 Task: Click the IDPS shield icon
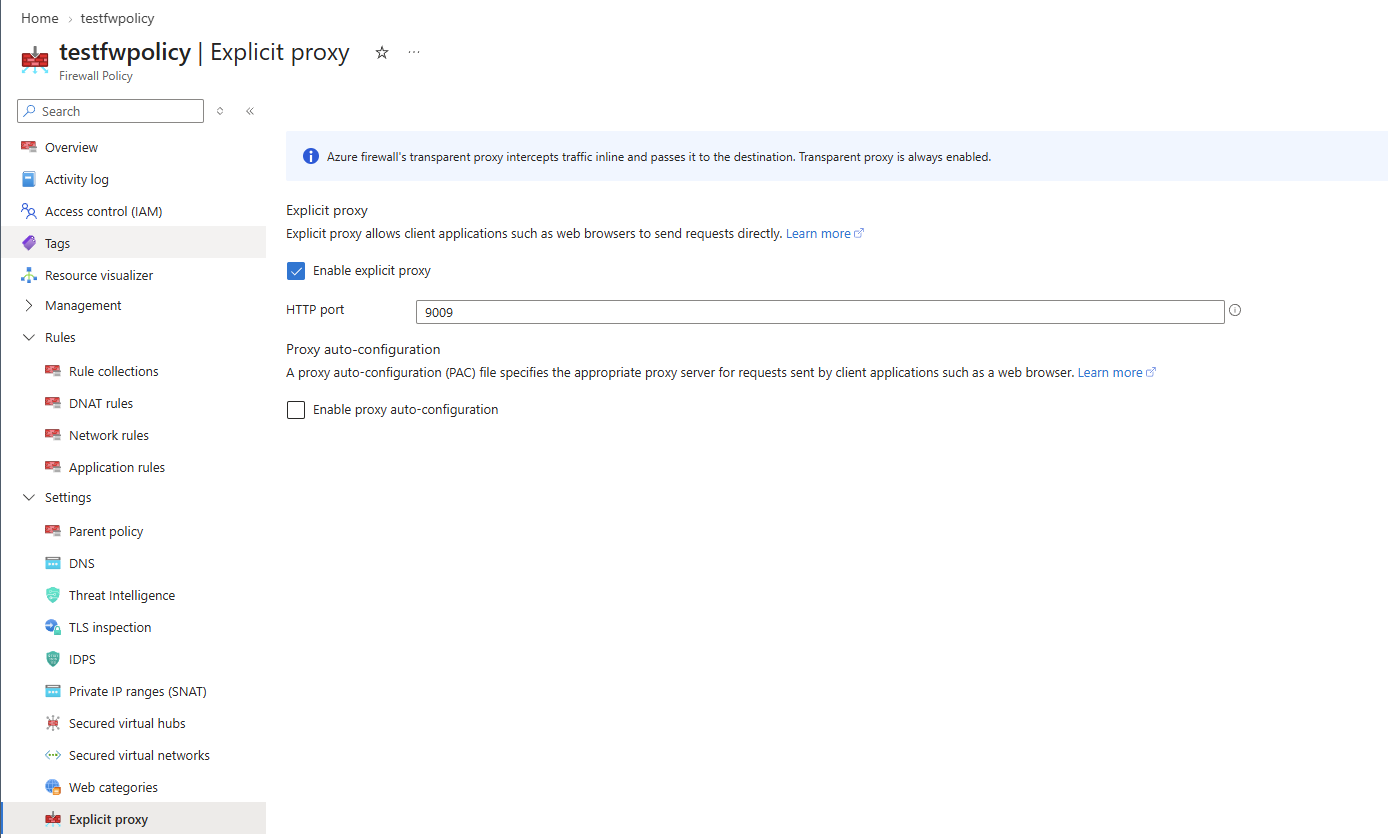click(x=53, y=659)
